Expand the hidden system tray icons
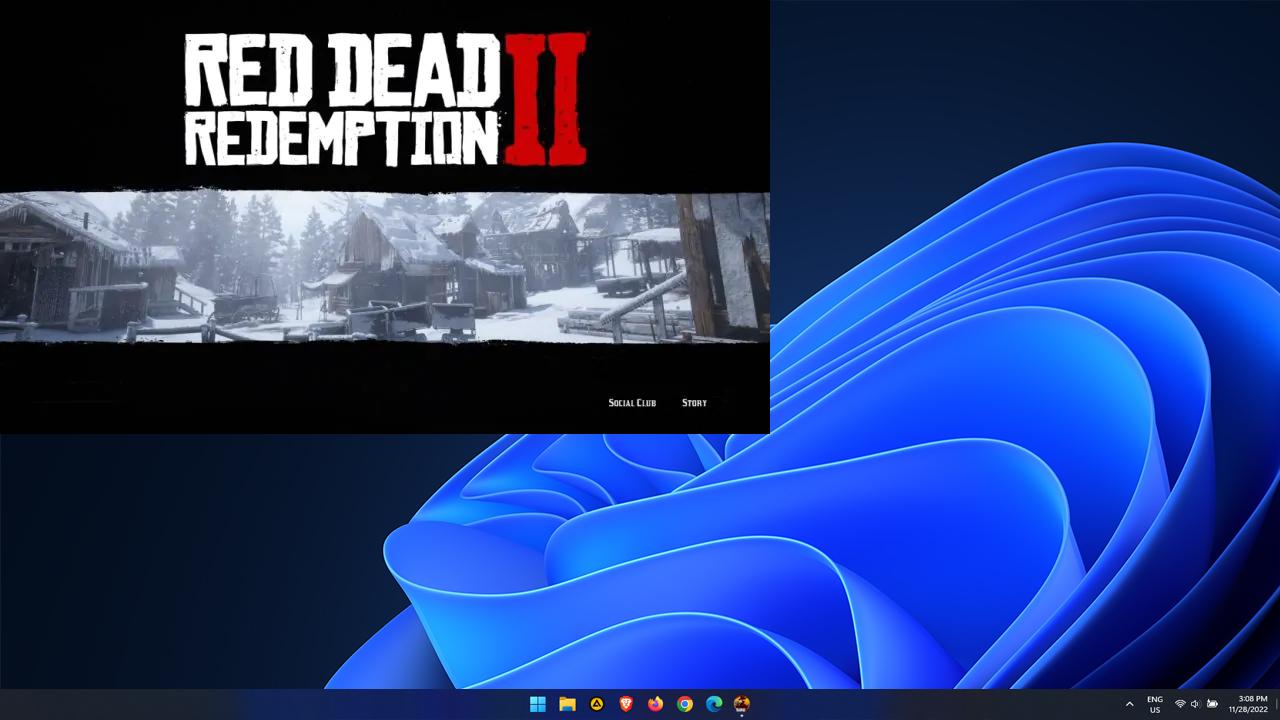The height and width of the screenshot is (720, 1280). (x=1130, y=704)
